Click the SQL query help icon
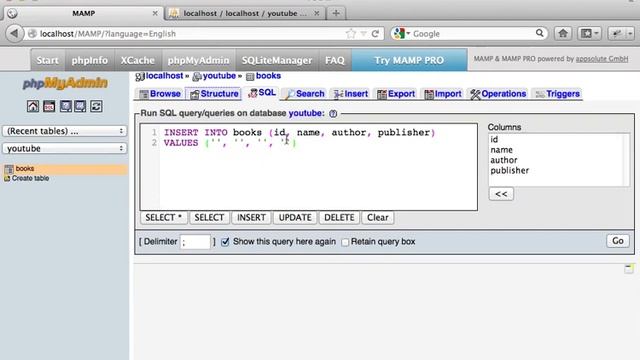The height and width of the screenshot is (360, 640). (333, 113)
